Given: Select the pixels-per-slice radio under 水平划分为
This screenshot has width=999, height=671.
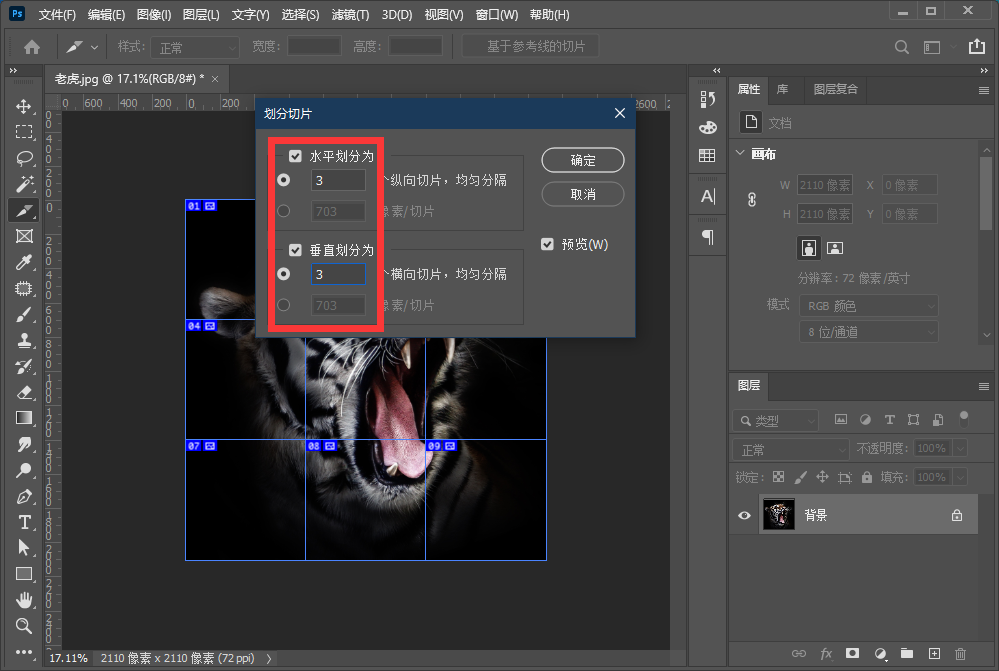Looking at the screenshot, I should point(284,211).
